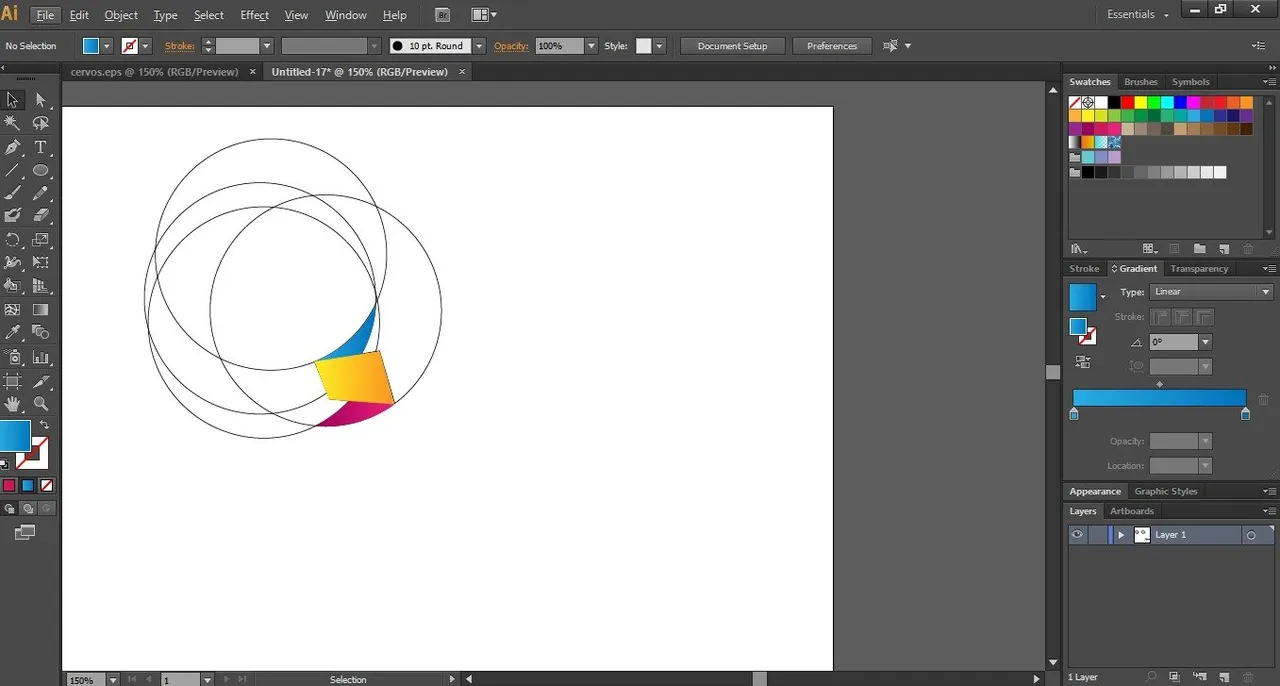
Task: Toggle visibility eye of Layer 1
Action: pyautogui.click(x=1077, y=535)
